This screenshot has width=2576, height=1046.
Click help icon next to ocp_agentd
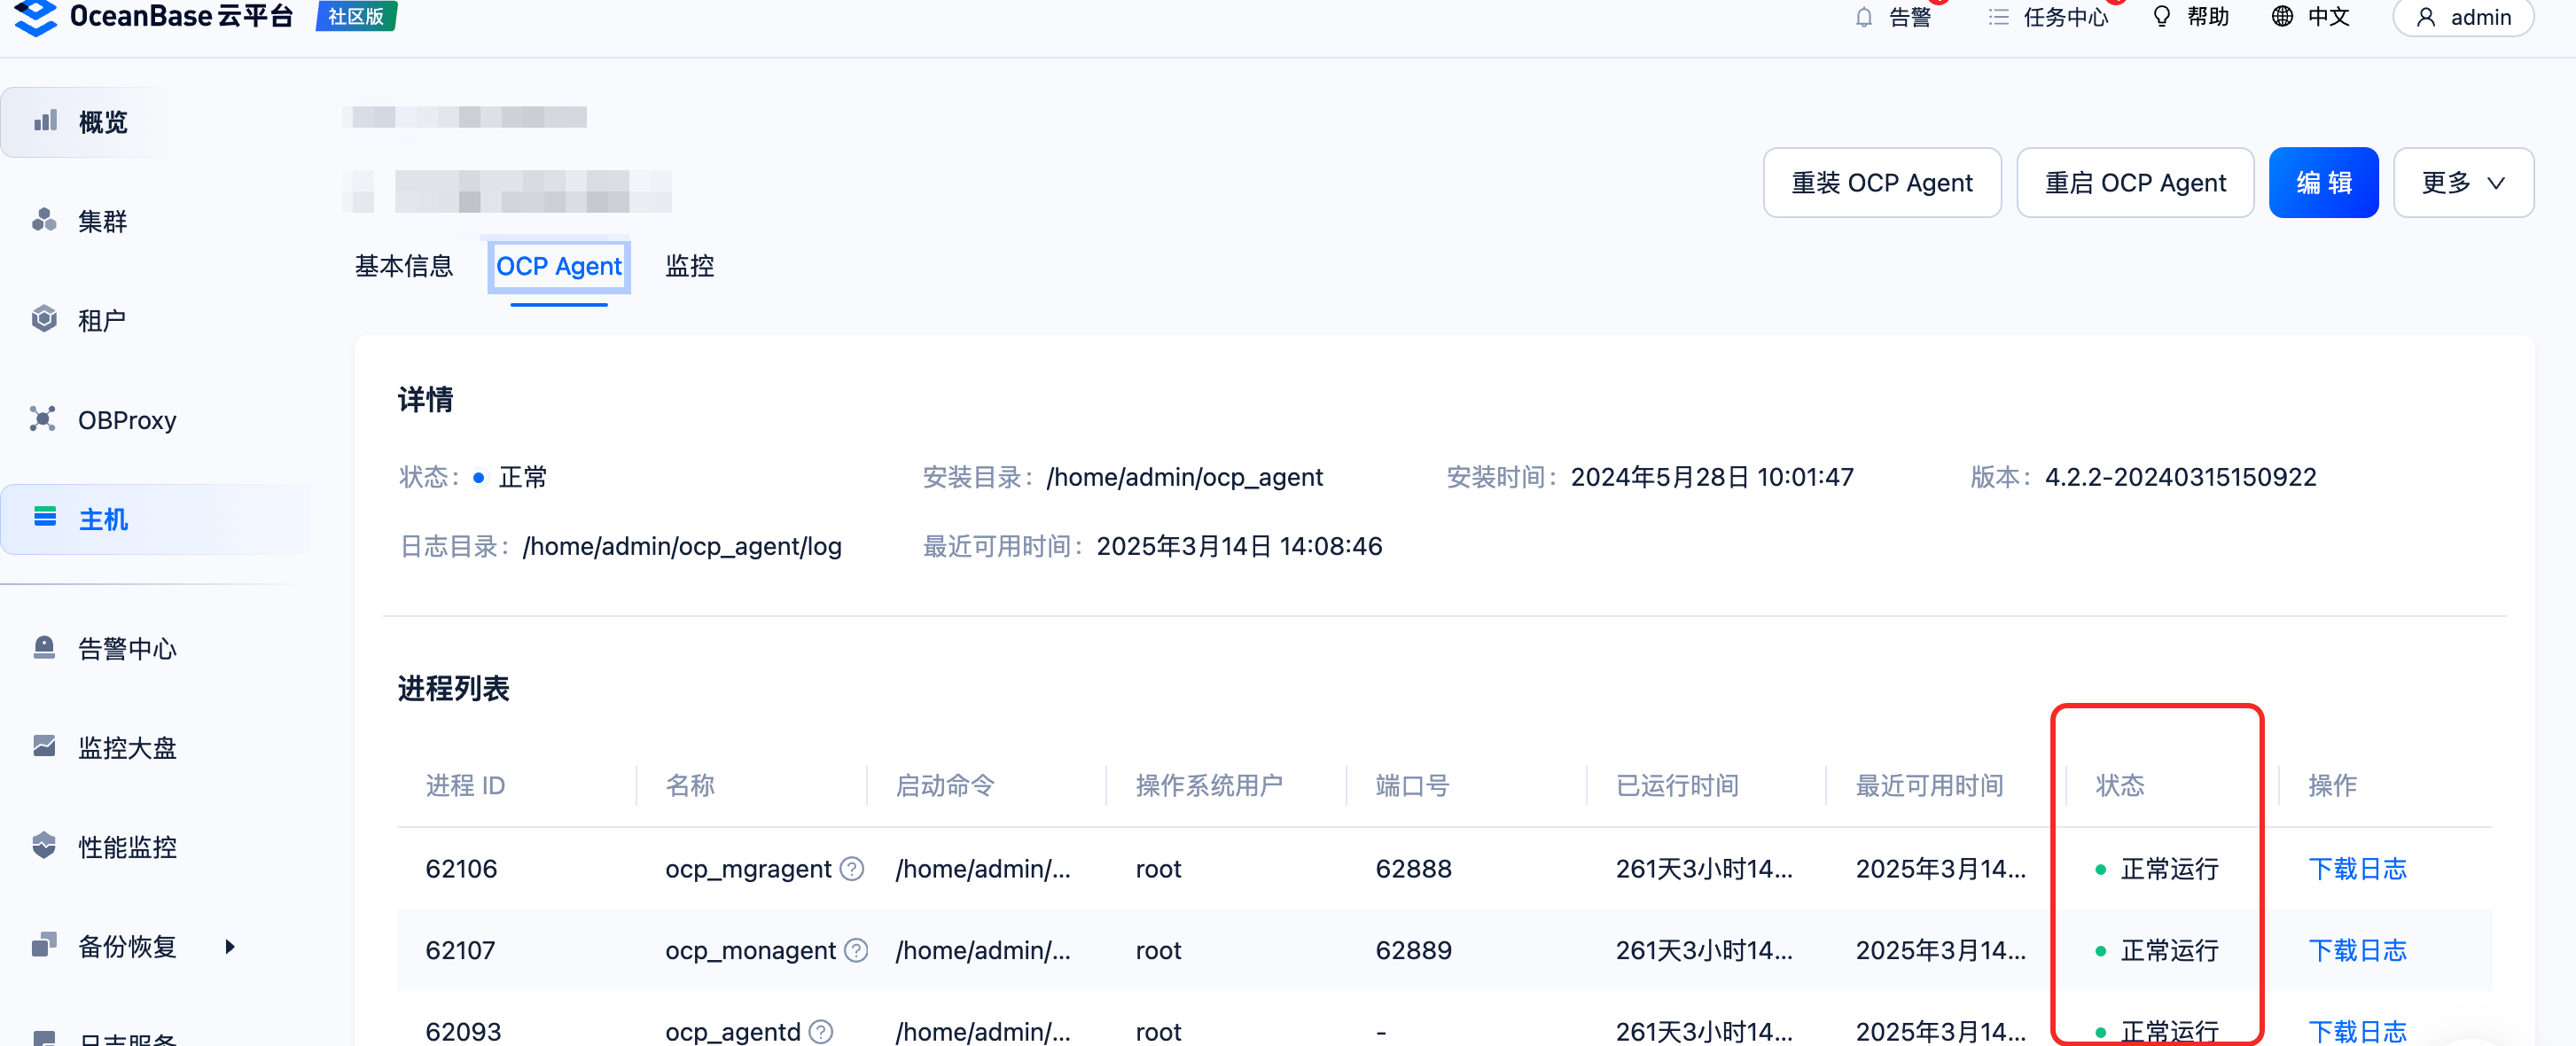[821, 1031]
